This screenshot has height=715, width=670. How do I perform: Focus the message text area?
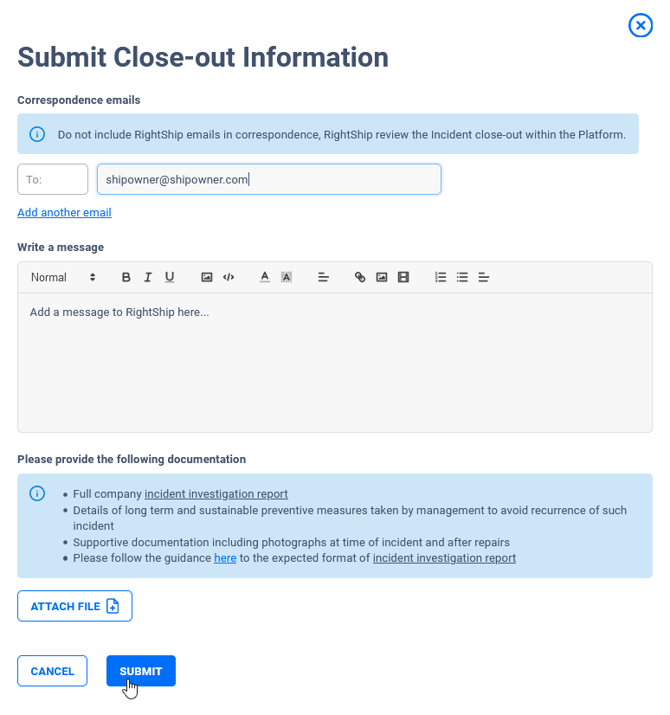click(334, 362)
